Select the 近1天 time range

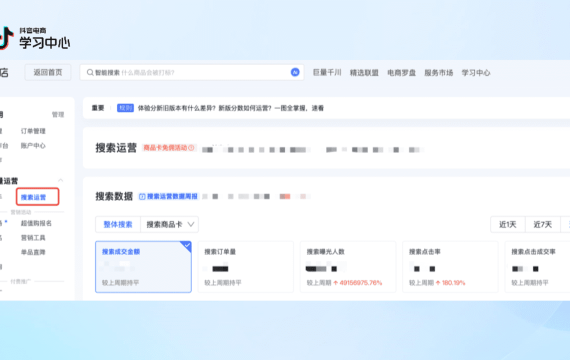(x=507, y=224)
